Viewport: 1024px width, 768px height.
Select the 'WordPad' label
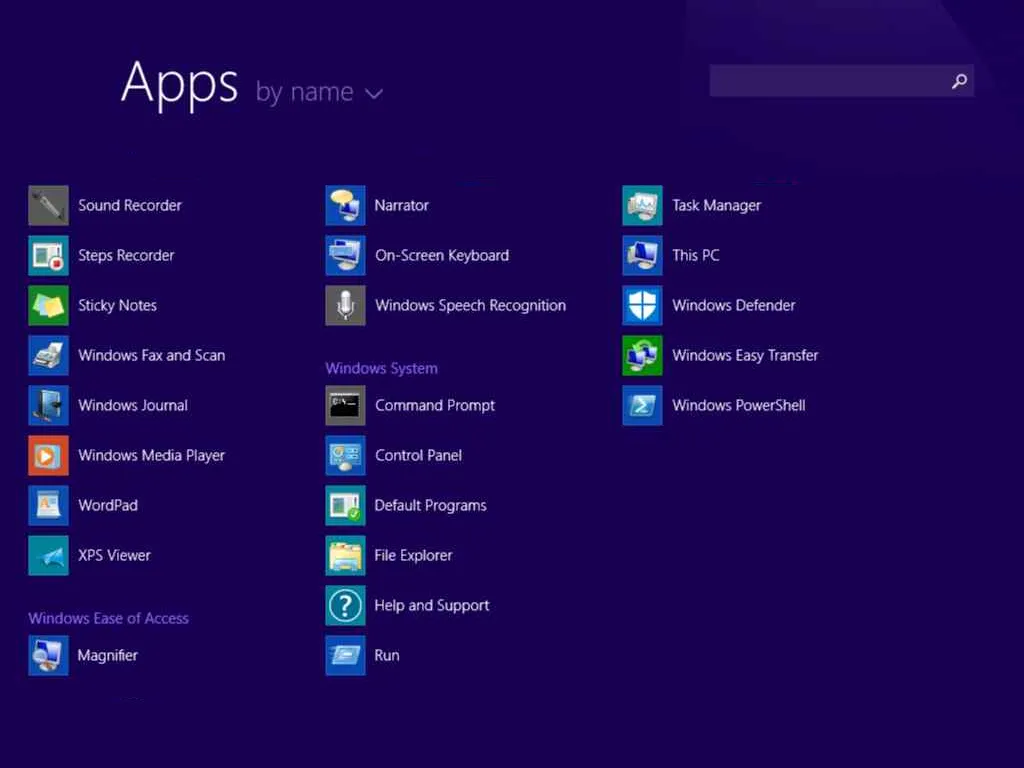(108, 505)
